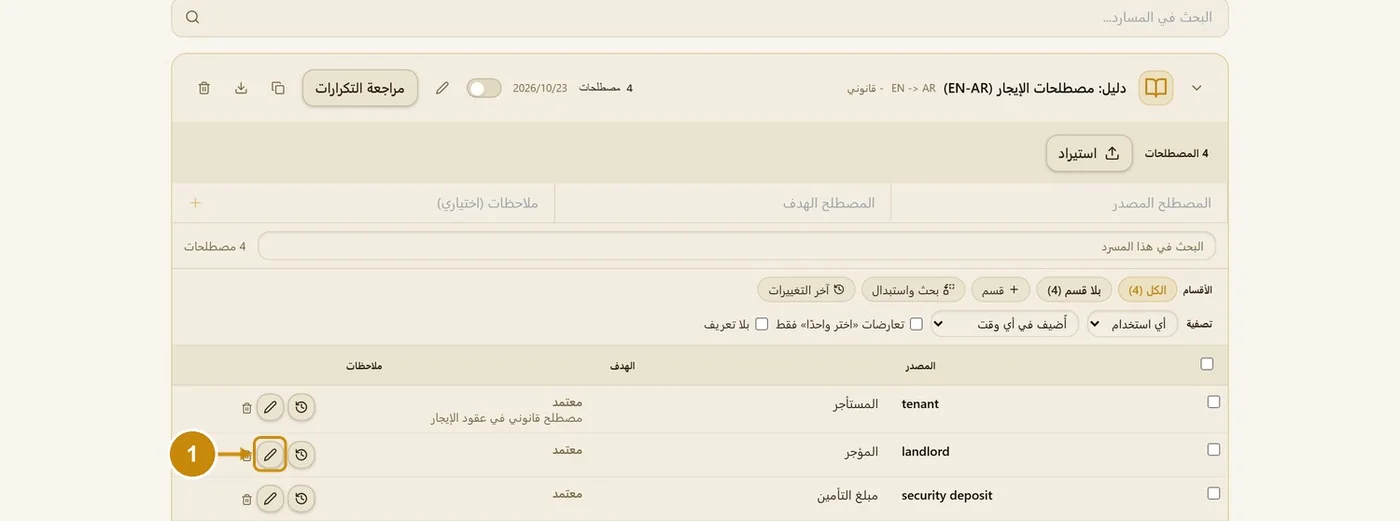Focus the المصطلح المصدر source term field
The image size is (1400, 521).
coord(1059,203)
